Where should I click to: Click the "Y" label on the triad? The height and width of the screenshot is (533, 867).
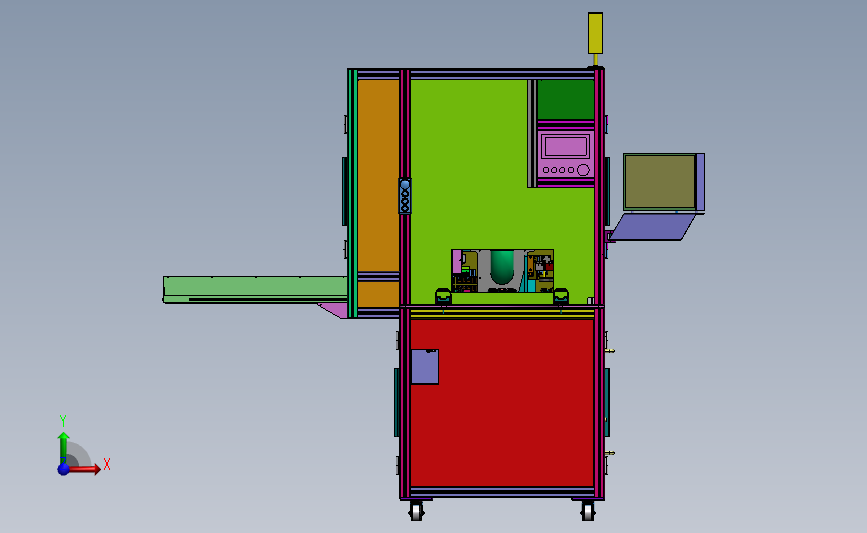click(x=63, y=421)
